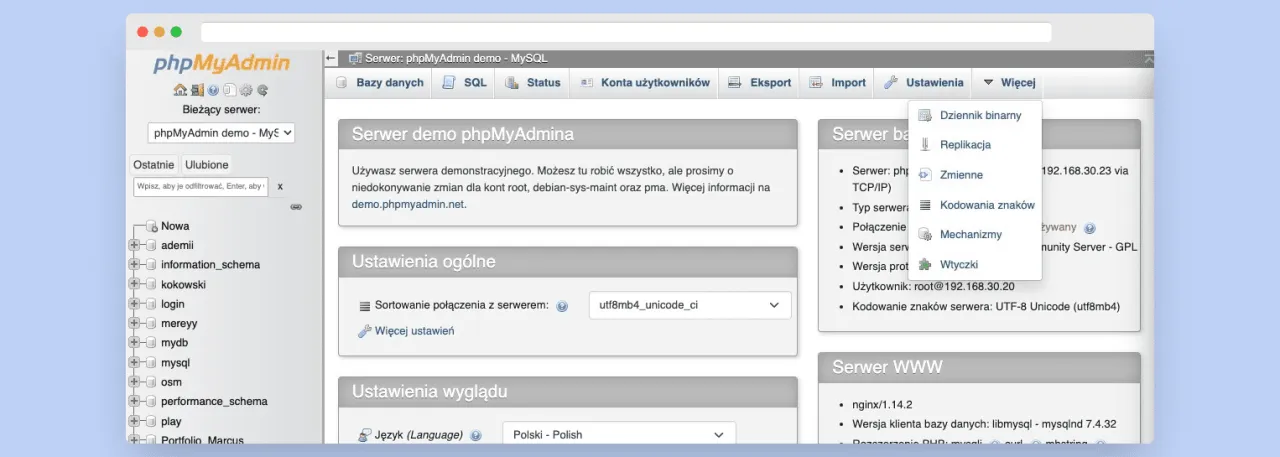Expand the information_schema database node
Image resolution: width=1280 pixels, height=457 pixels.
(134, 265)
